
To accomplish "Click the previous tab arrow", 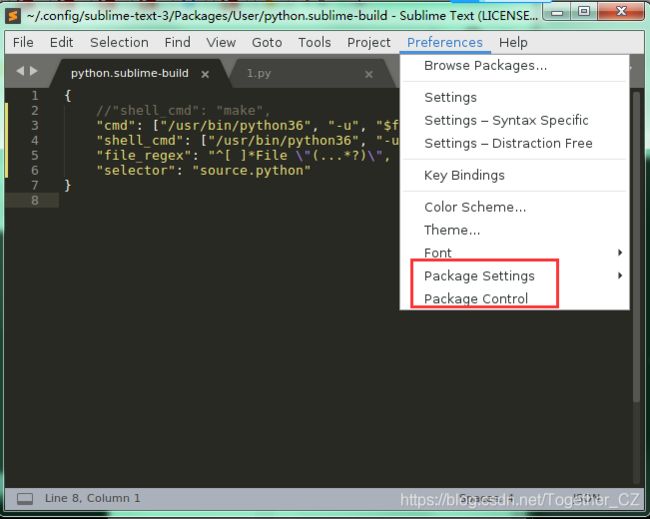I will click(x=19, y=71).
